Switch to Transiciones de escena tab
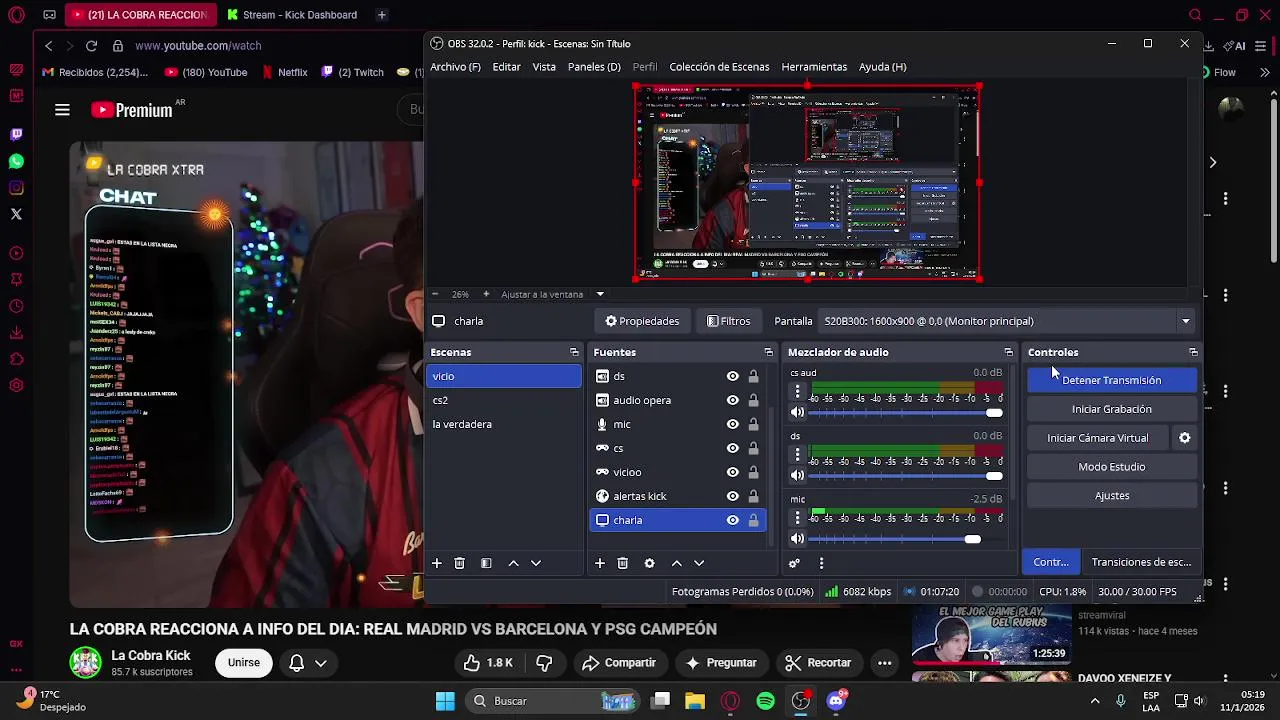Image resolution: width=1280 pixels, height=720 pixels. click(1141, 562)
